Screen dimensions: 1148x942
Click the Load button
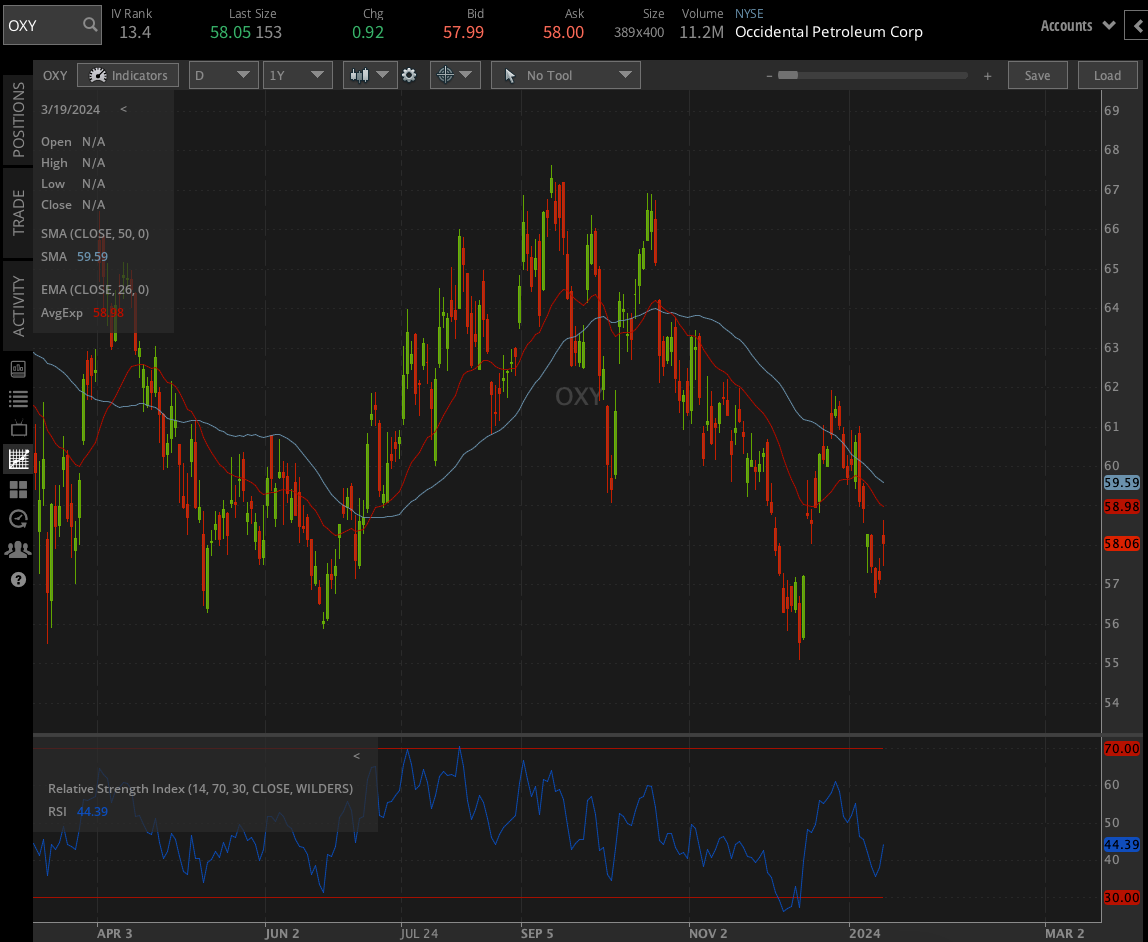pyautogui.click(x=1107, y=75)
